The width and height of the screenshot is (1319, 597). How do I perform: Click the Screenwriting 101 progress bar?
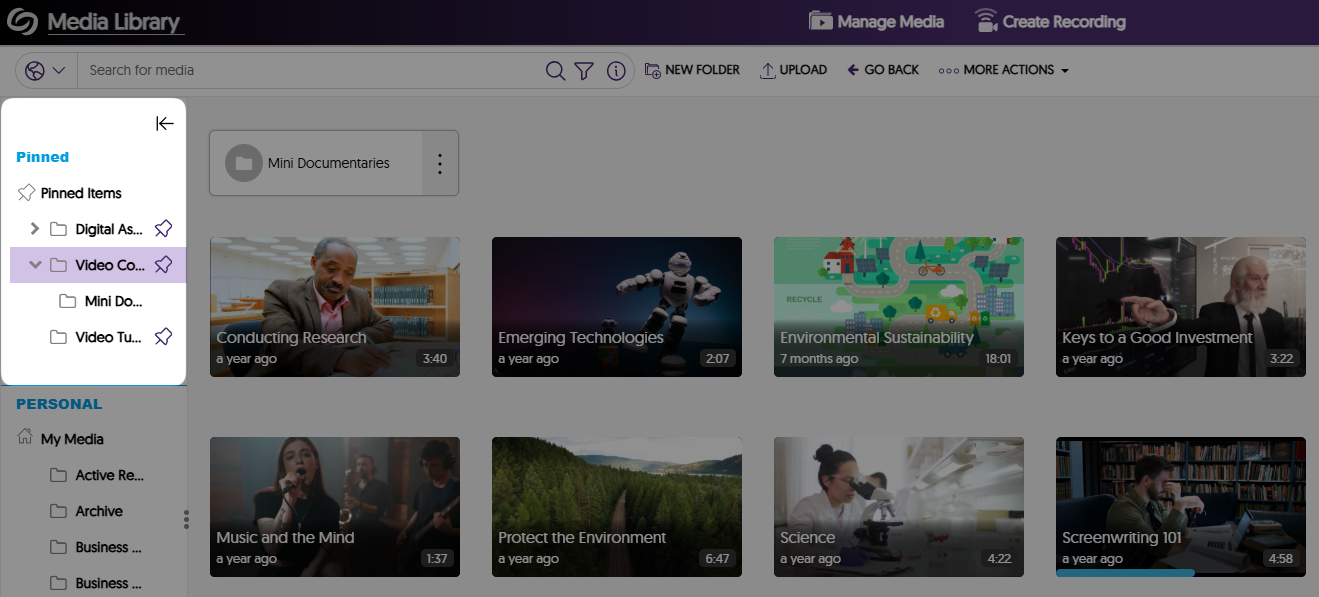(1124, 572)
